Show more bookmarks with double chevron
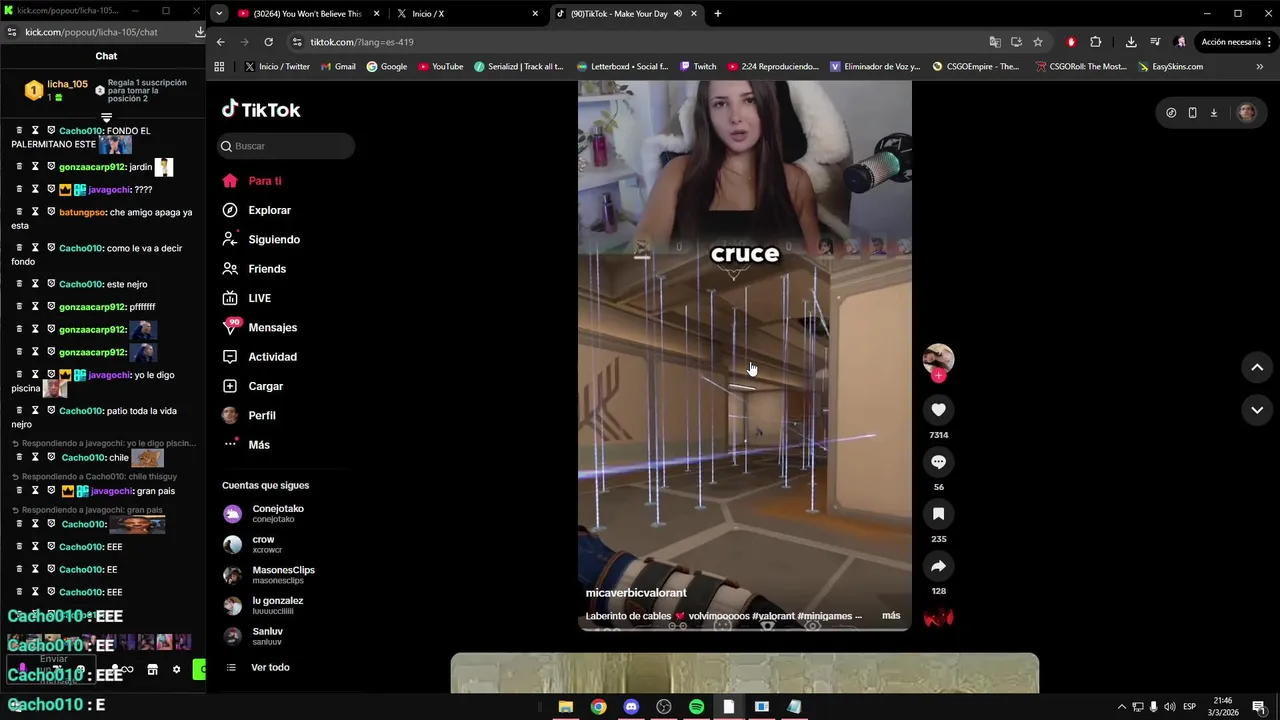The height and width of the screenshot is (720, 1280). pos(1259,67)
